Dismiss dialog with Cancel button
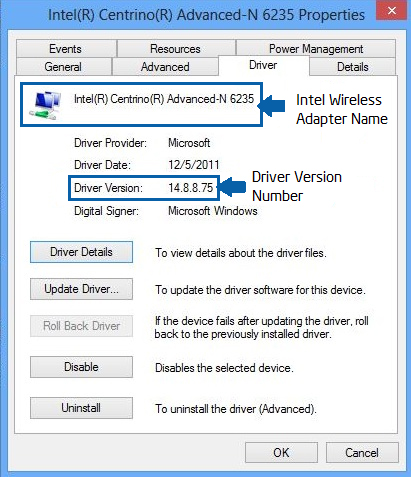Image resolution: width=411 pixels, height=477 pixels. (362, 453)
